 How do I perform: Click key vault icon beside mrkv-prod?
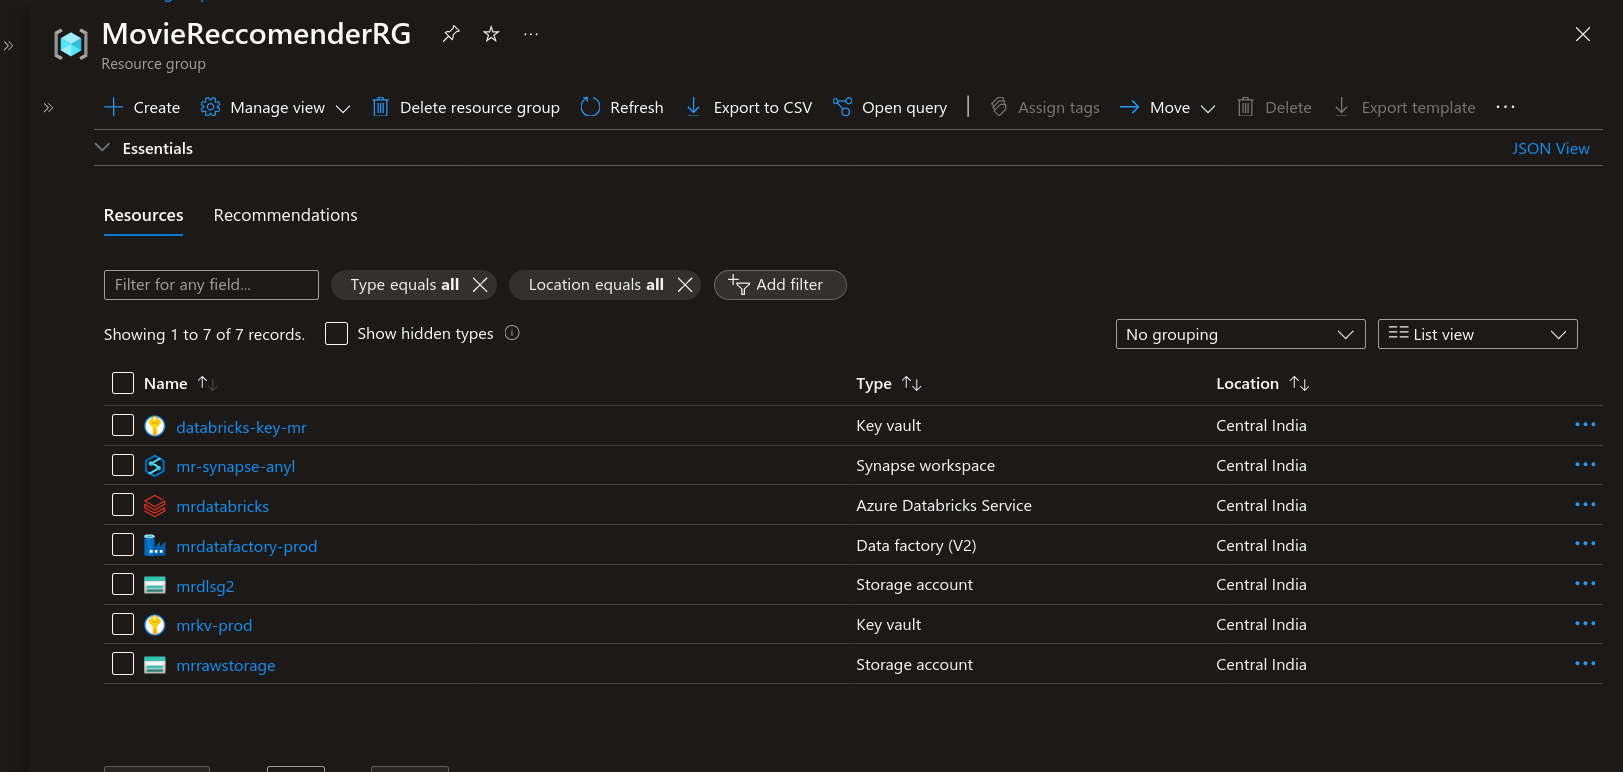point(155,625)
